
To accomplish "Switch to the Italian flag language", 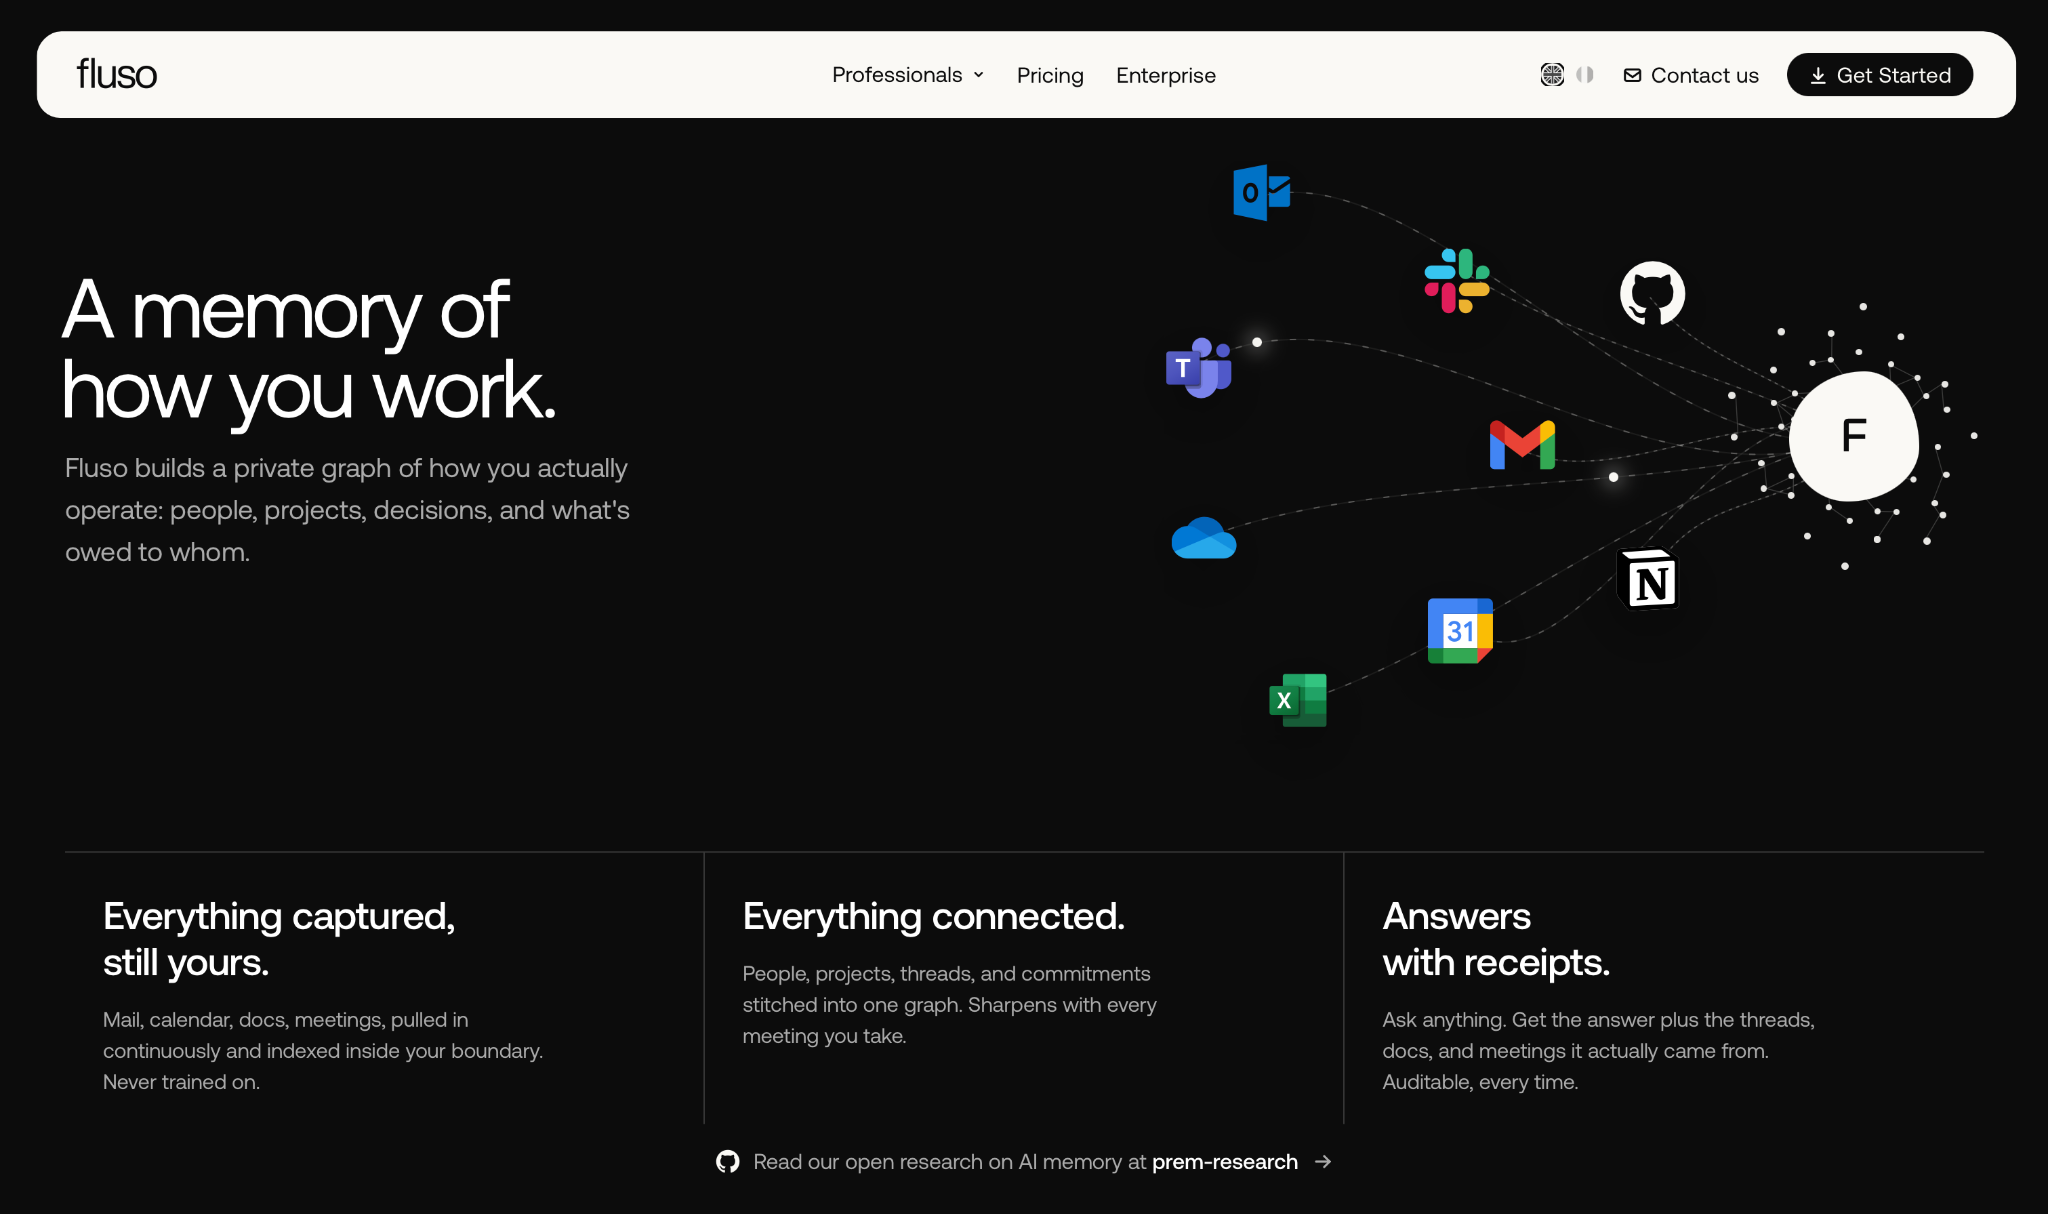I will point(1585,75).
